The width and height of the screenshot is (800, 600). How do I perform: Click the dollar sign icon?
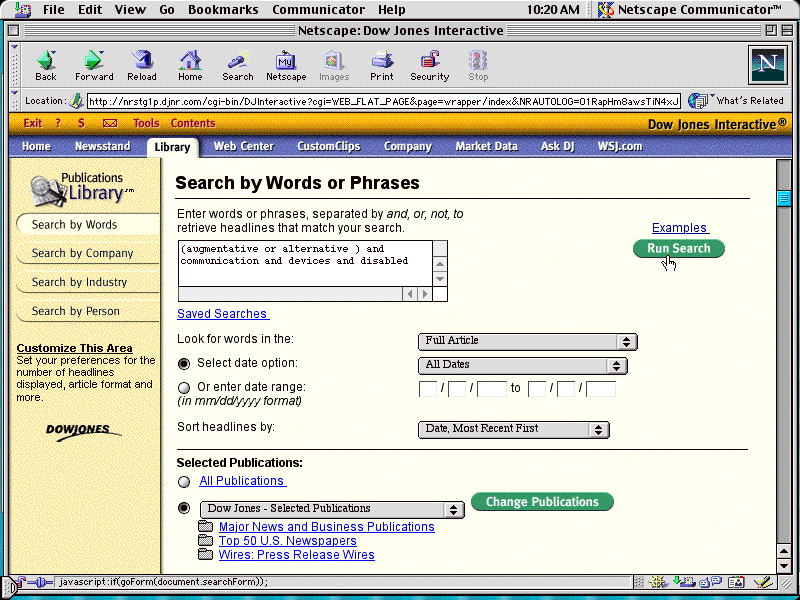point(81,123)
